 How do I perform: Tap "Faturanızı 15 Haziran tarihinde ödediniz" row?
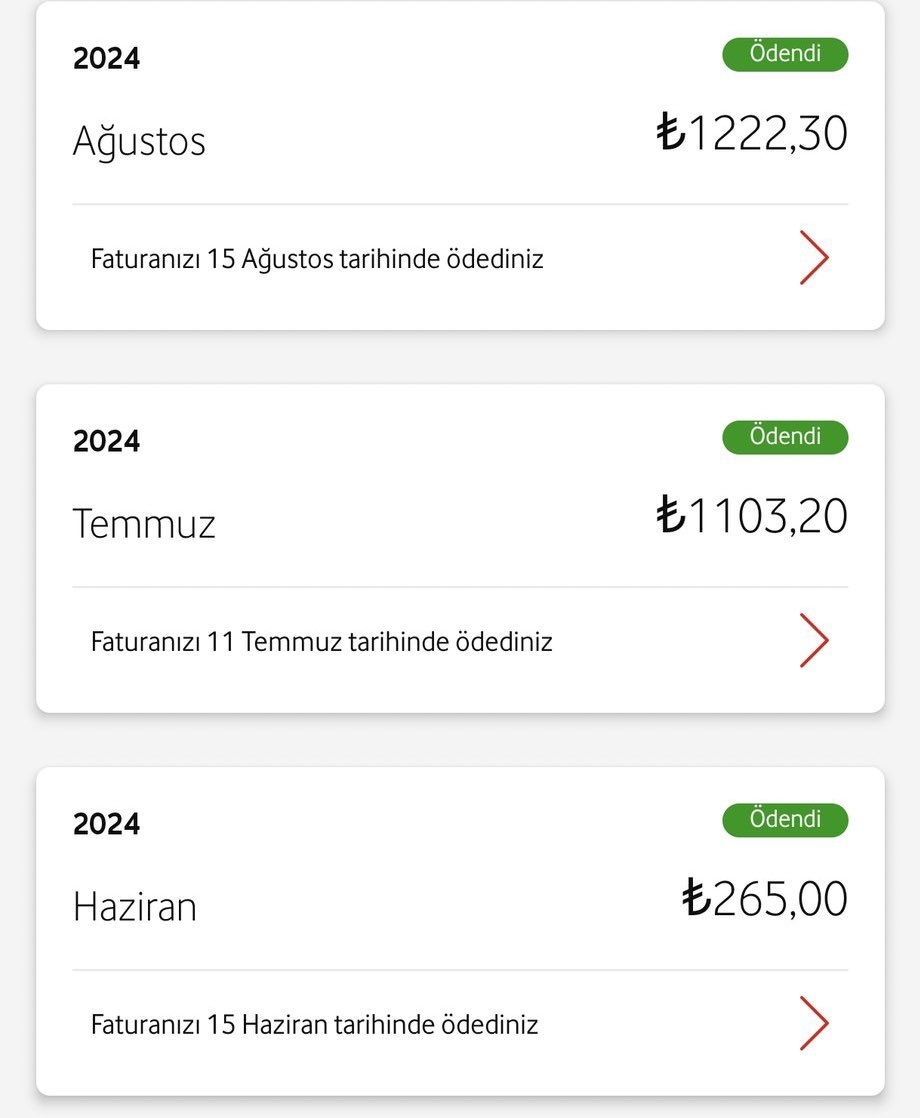tap(314, 1024)
